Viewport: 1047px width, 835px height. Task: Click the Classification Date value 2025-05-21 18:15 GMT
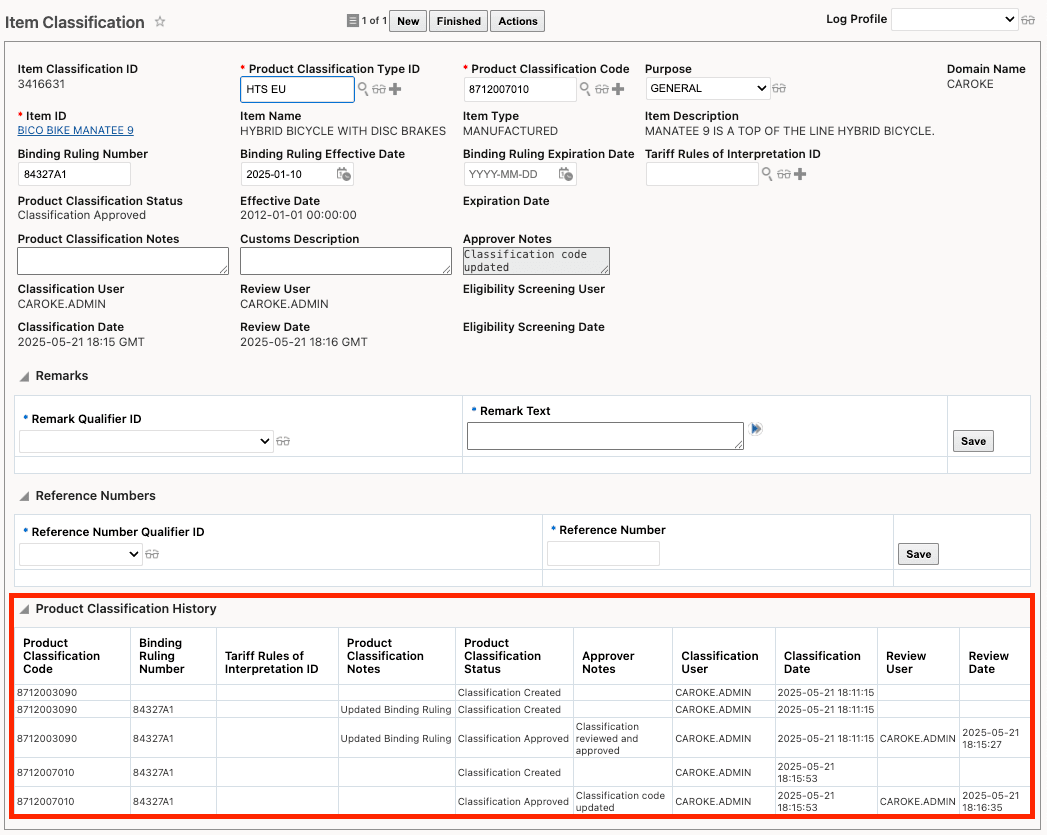[x=81, y=342]
